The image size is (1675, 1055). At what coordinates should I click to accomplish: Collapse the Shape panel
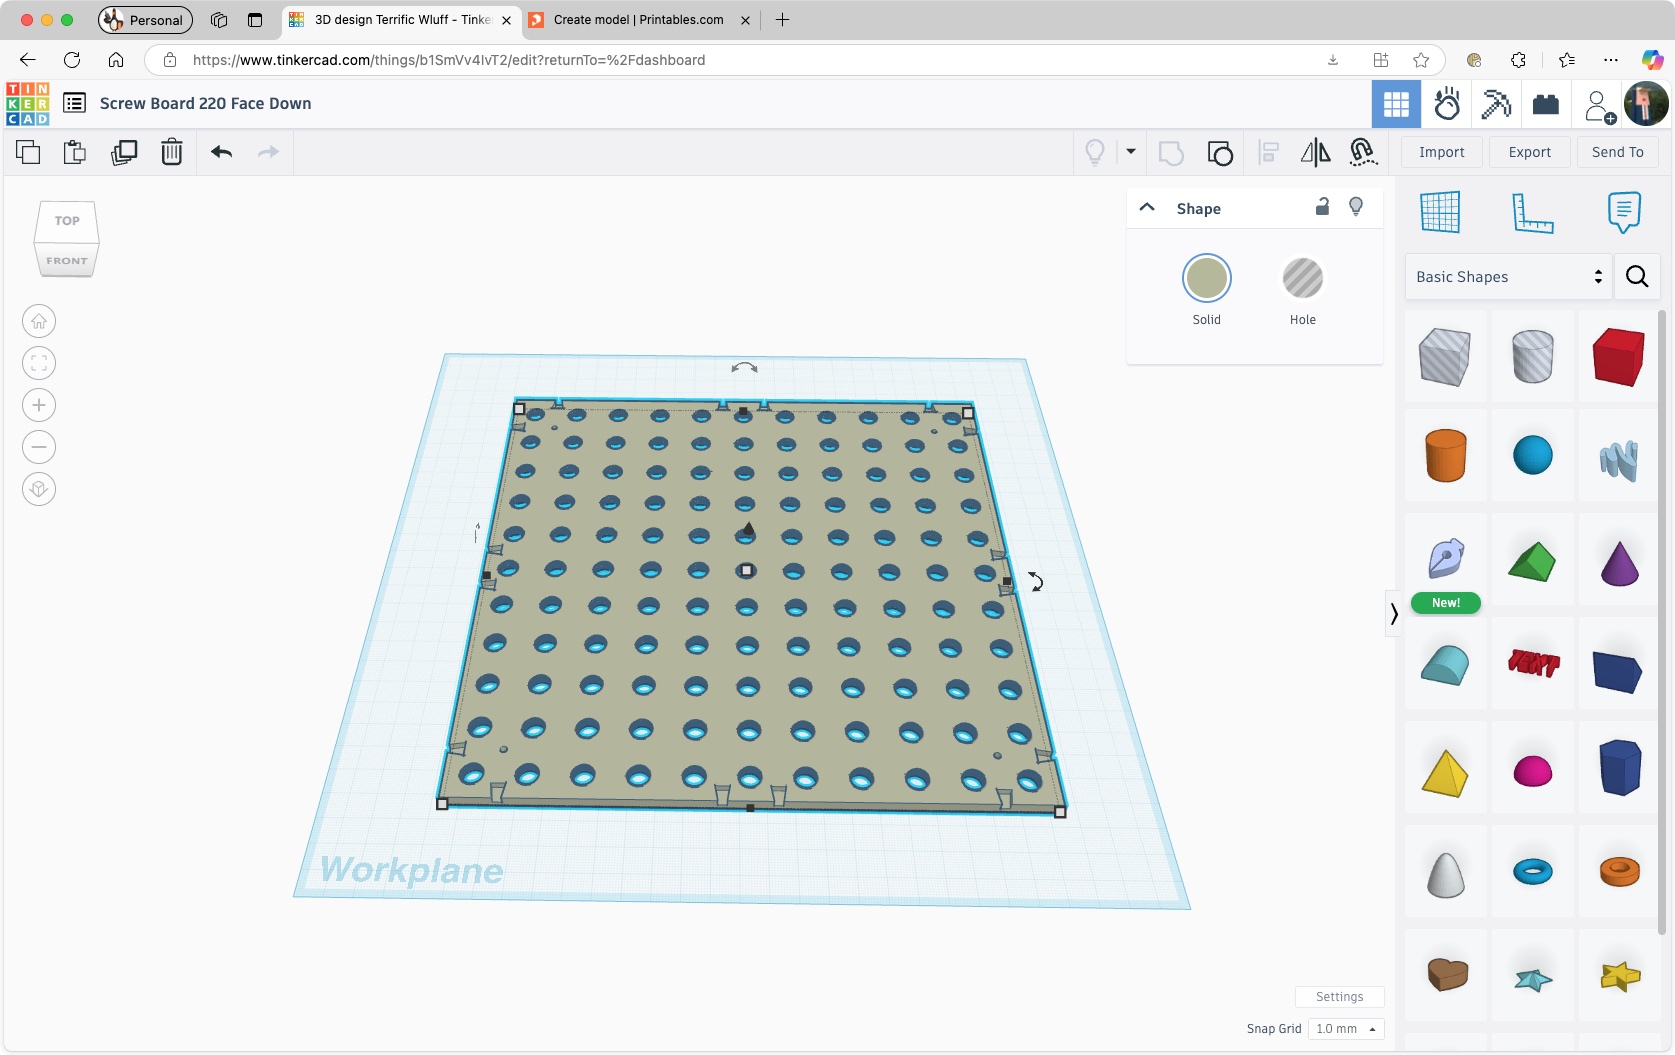[1147, 208]
